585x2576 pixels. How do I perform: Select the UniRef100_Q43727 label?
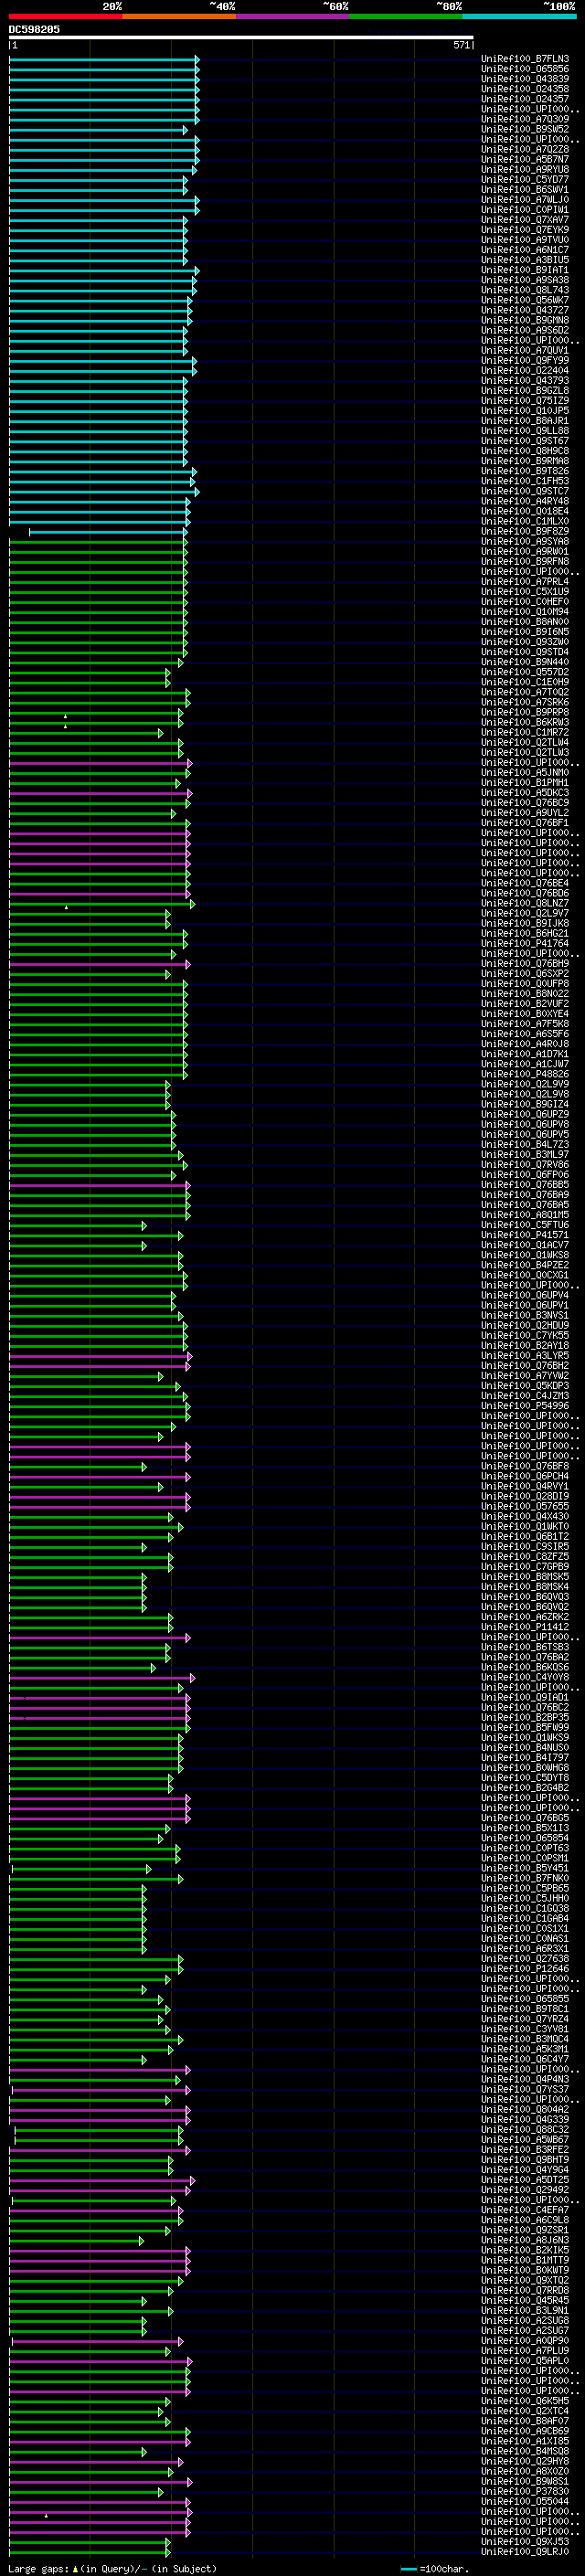(525, 310)
